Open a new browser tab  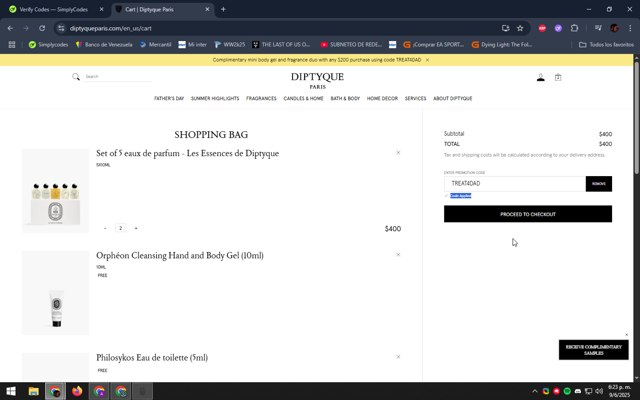click(223, 9)
